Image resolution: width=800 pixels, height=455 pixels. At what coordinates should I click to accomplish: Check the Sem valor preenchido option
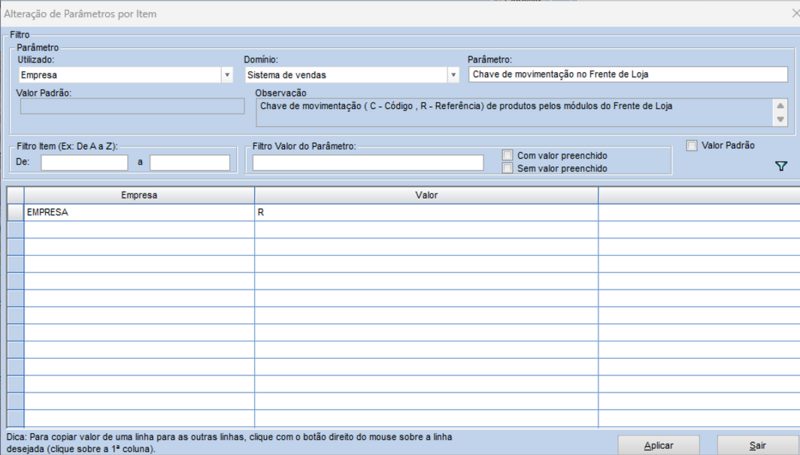(x=508, y=169)
